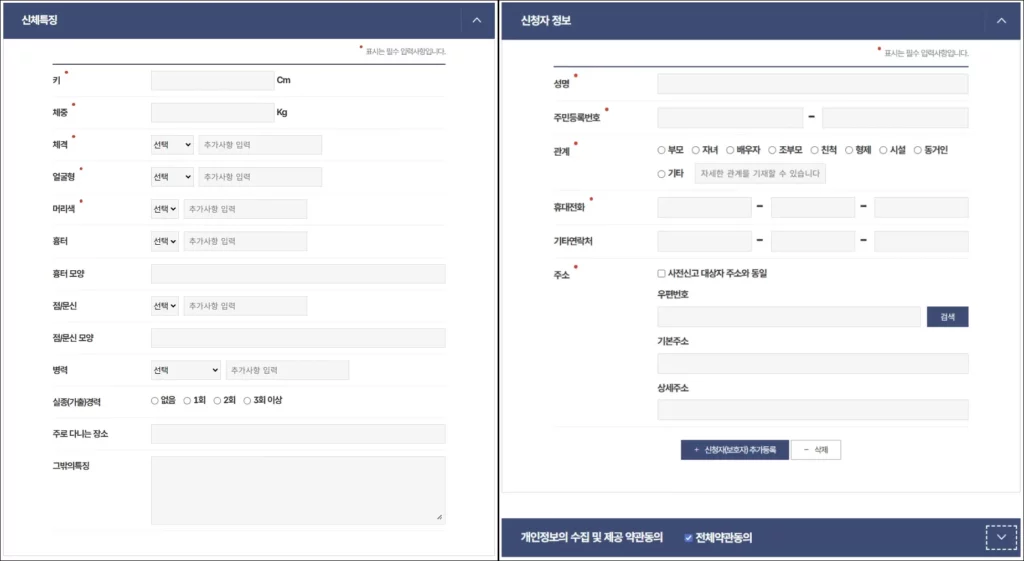Screen dimensions: 1024x561
Task: Focus the 키 height input field
Action: (x=212, y=80)
